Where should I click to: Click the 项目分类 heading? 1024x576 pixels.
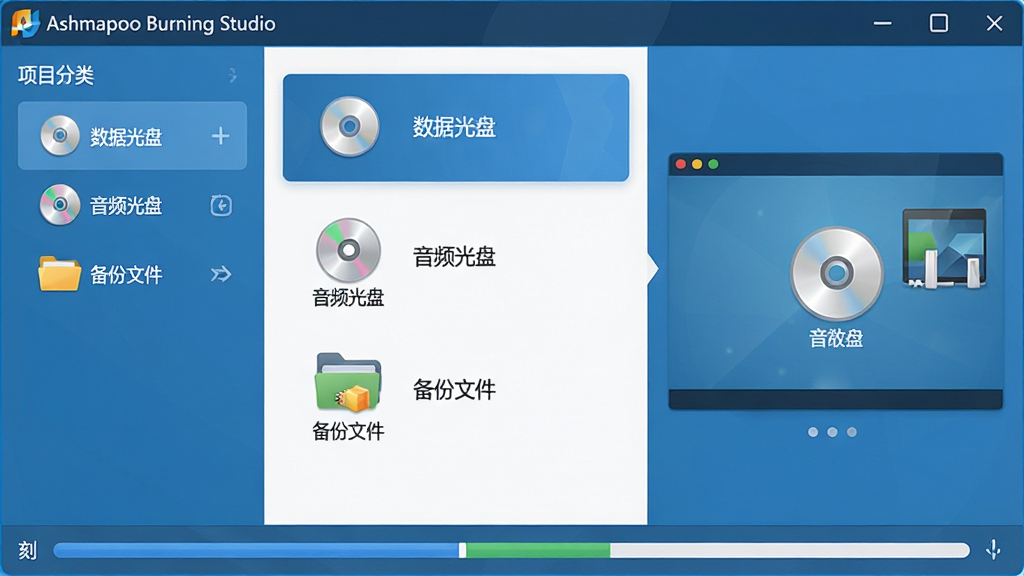56,75
